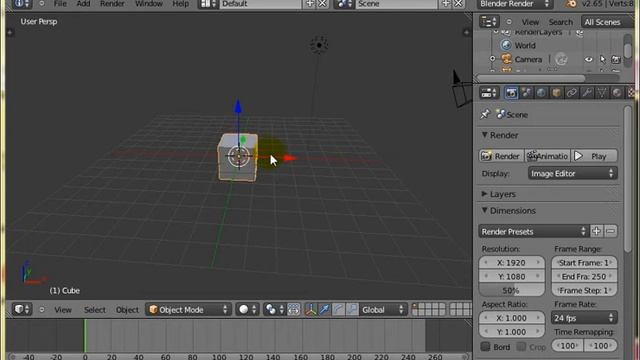
Task: Open the Render Presets dropdown
Action: pos(533,231)
